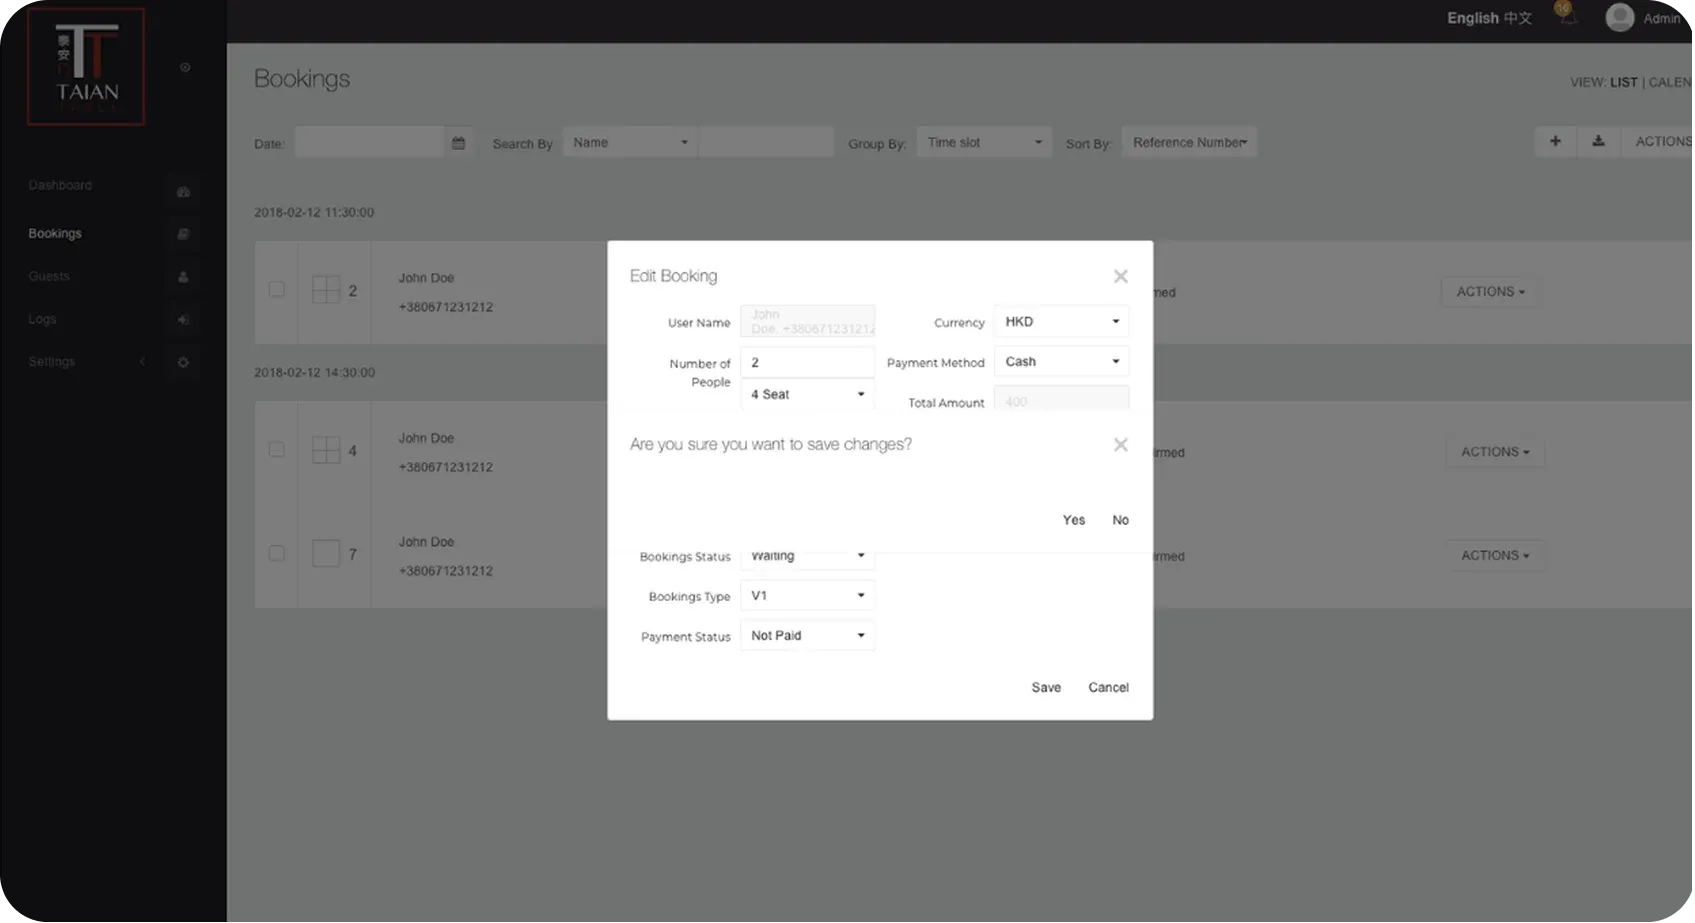1695x923 pixels.
Task: Confirm saving changes with Yes
Action: click(1073, 520)
